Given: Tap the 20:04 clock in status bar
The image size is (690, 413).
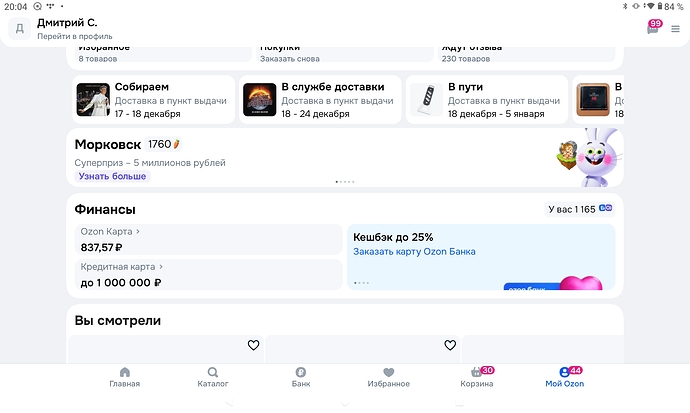Looking at the screenshot, I should pos(15,7).
